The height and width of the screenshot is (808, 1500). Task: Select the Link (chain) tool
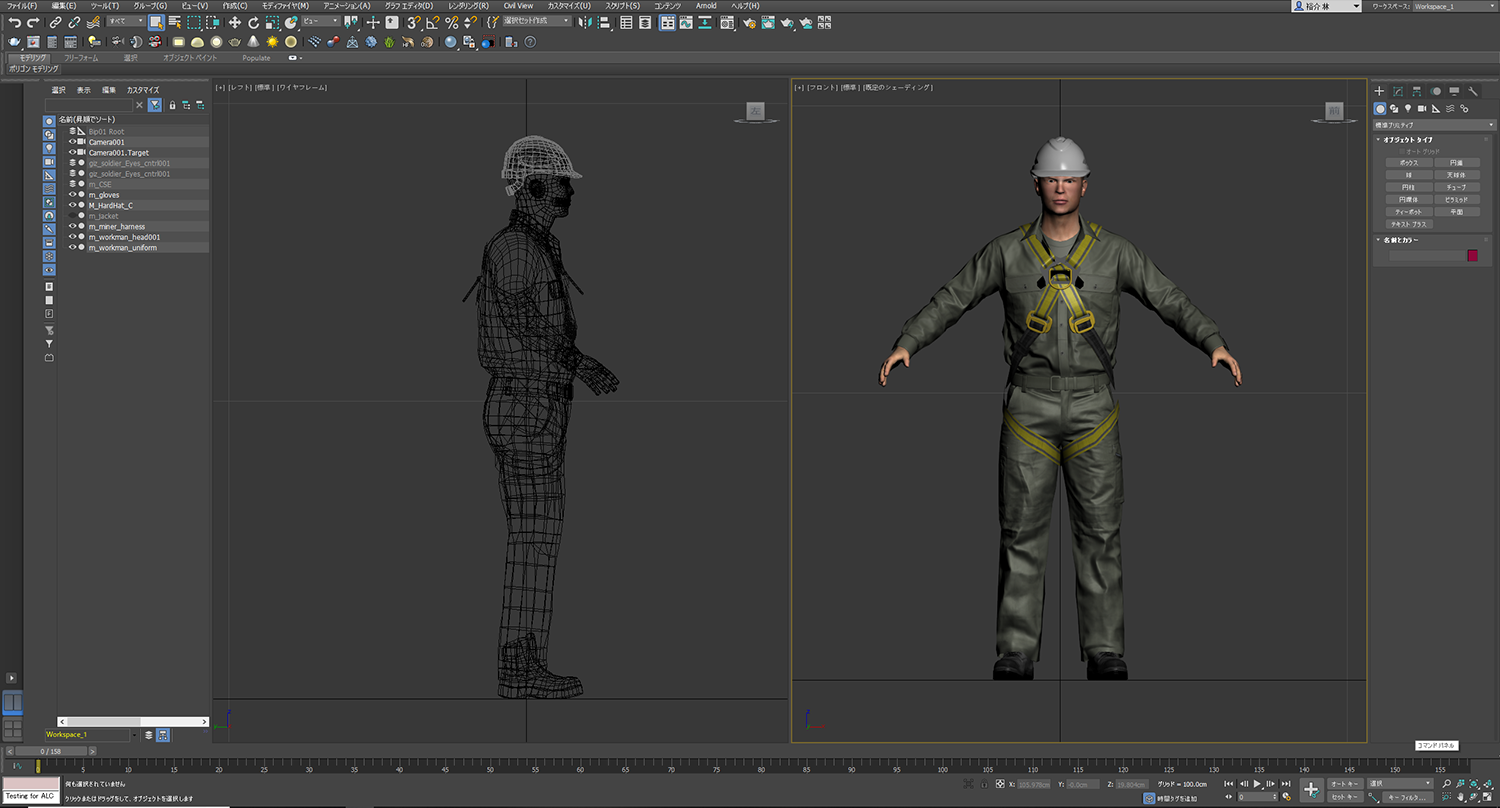click(56, 22)
